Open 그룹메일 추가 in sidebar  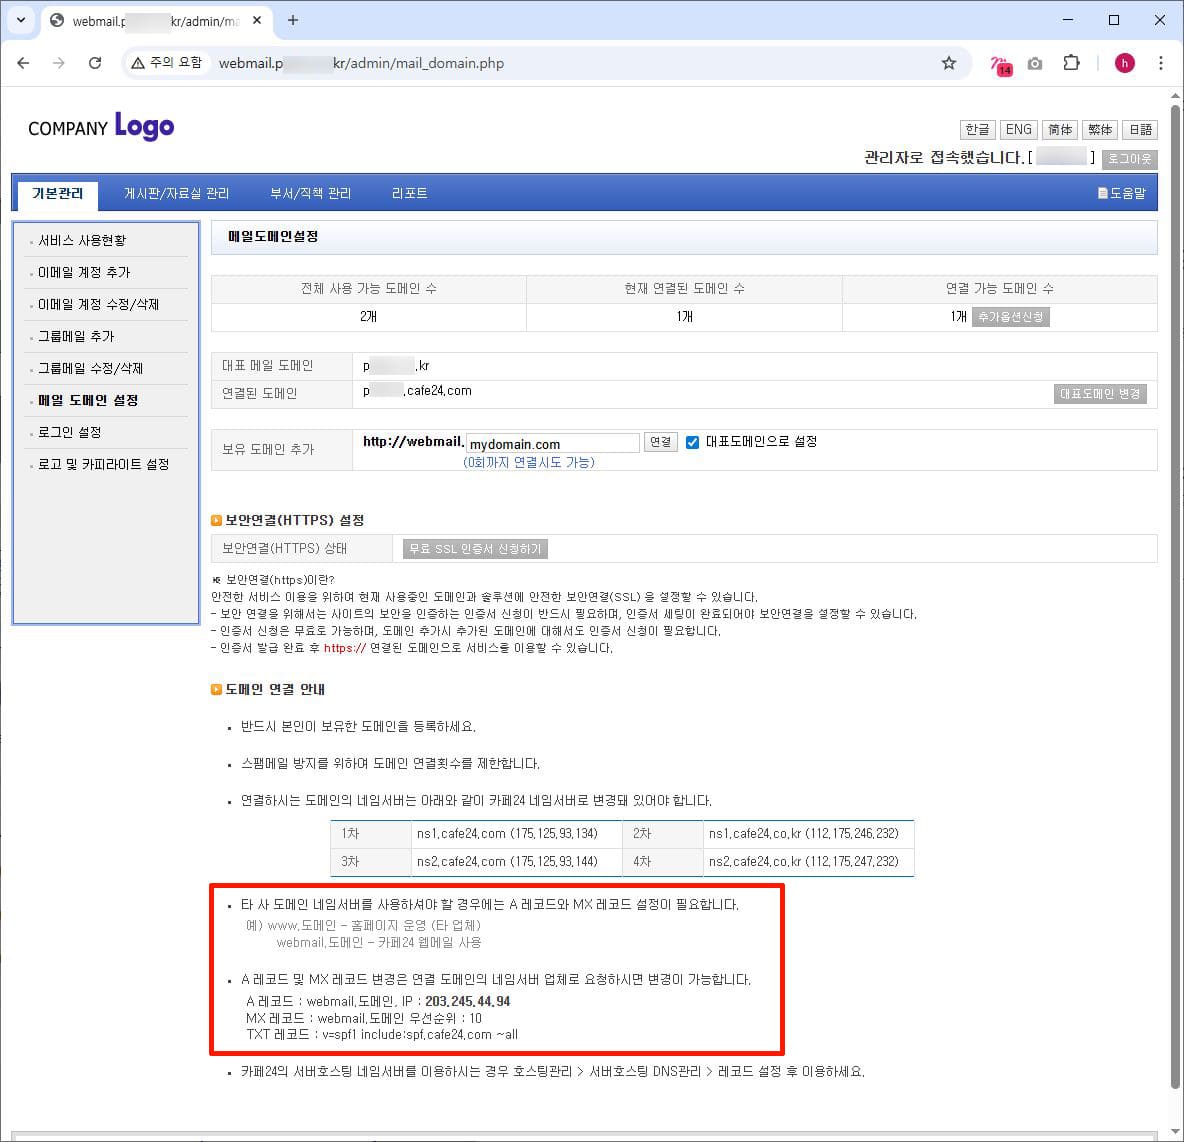tap(76, 336)
